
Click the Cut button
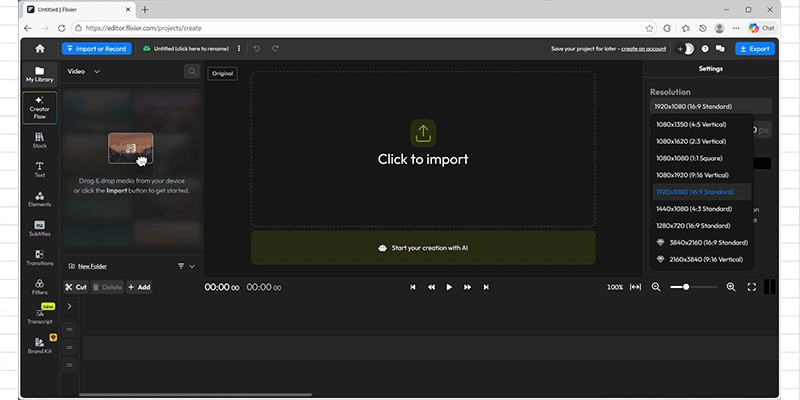pyautogui.click(x=76, y=287)
